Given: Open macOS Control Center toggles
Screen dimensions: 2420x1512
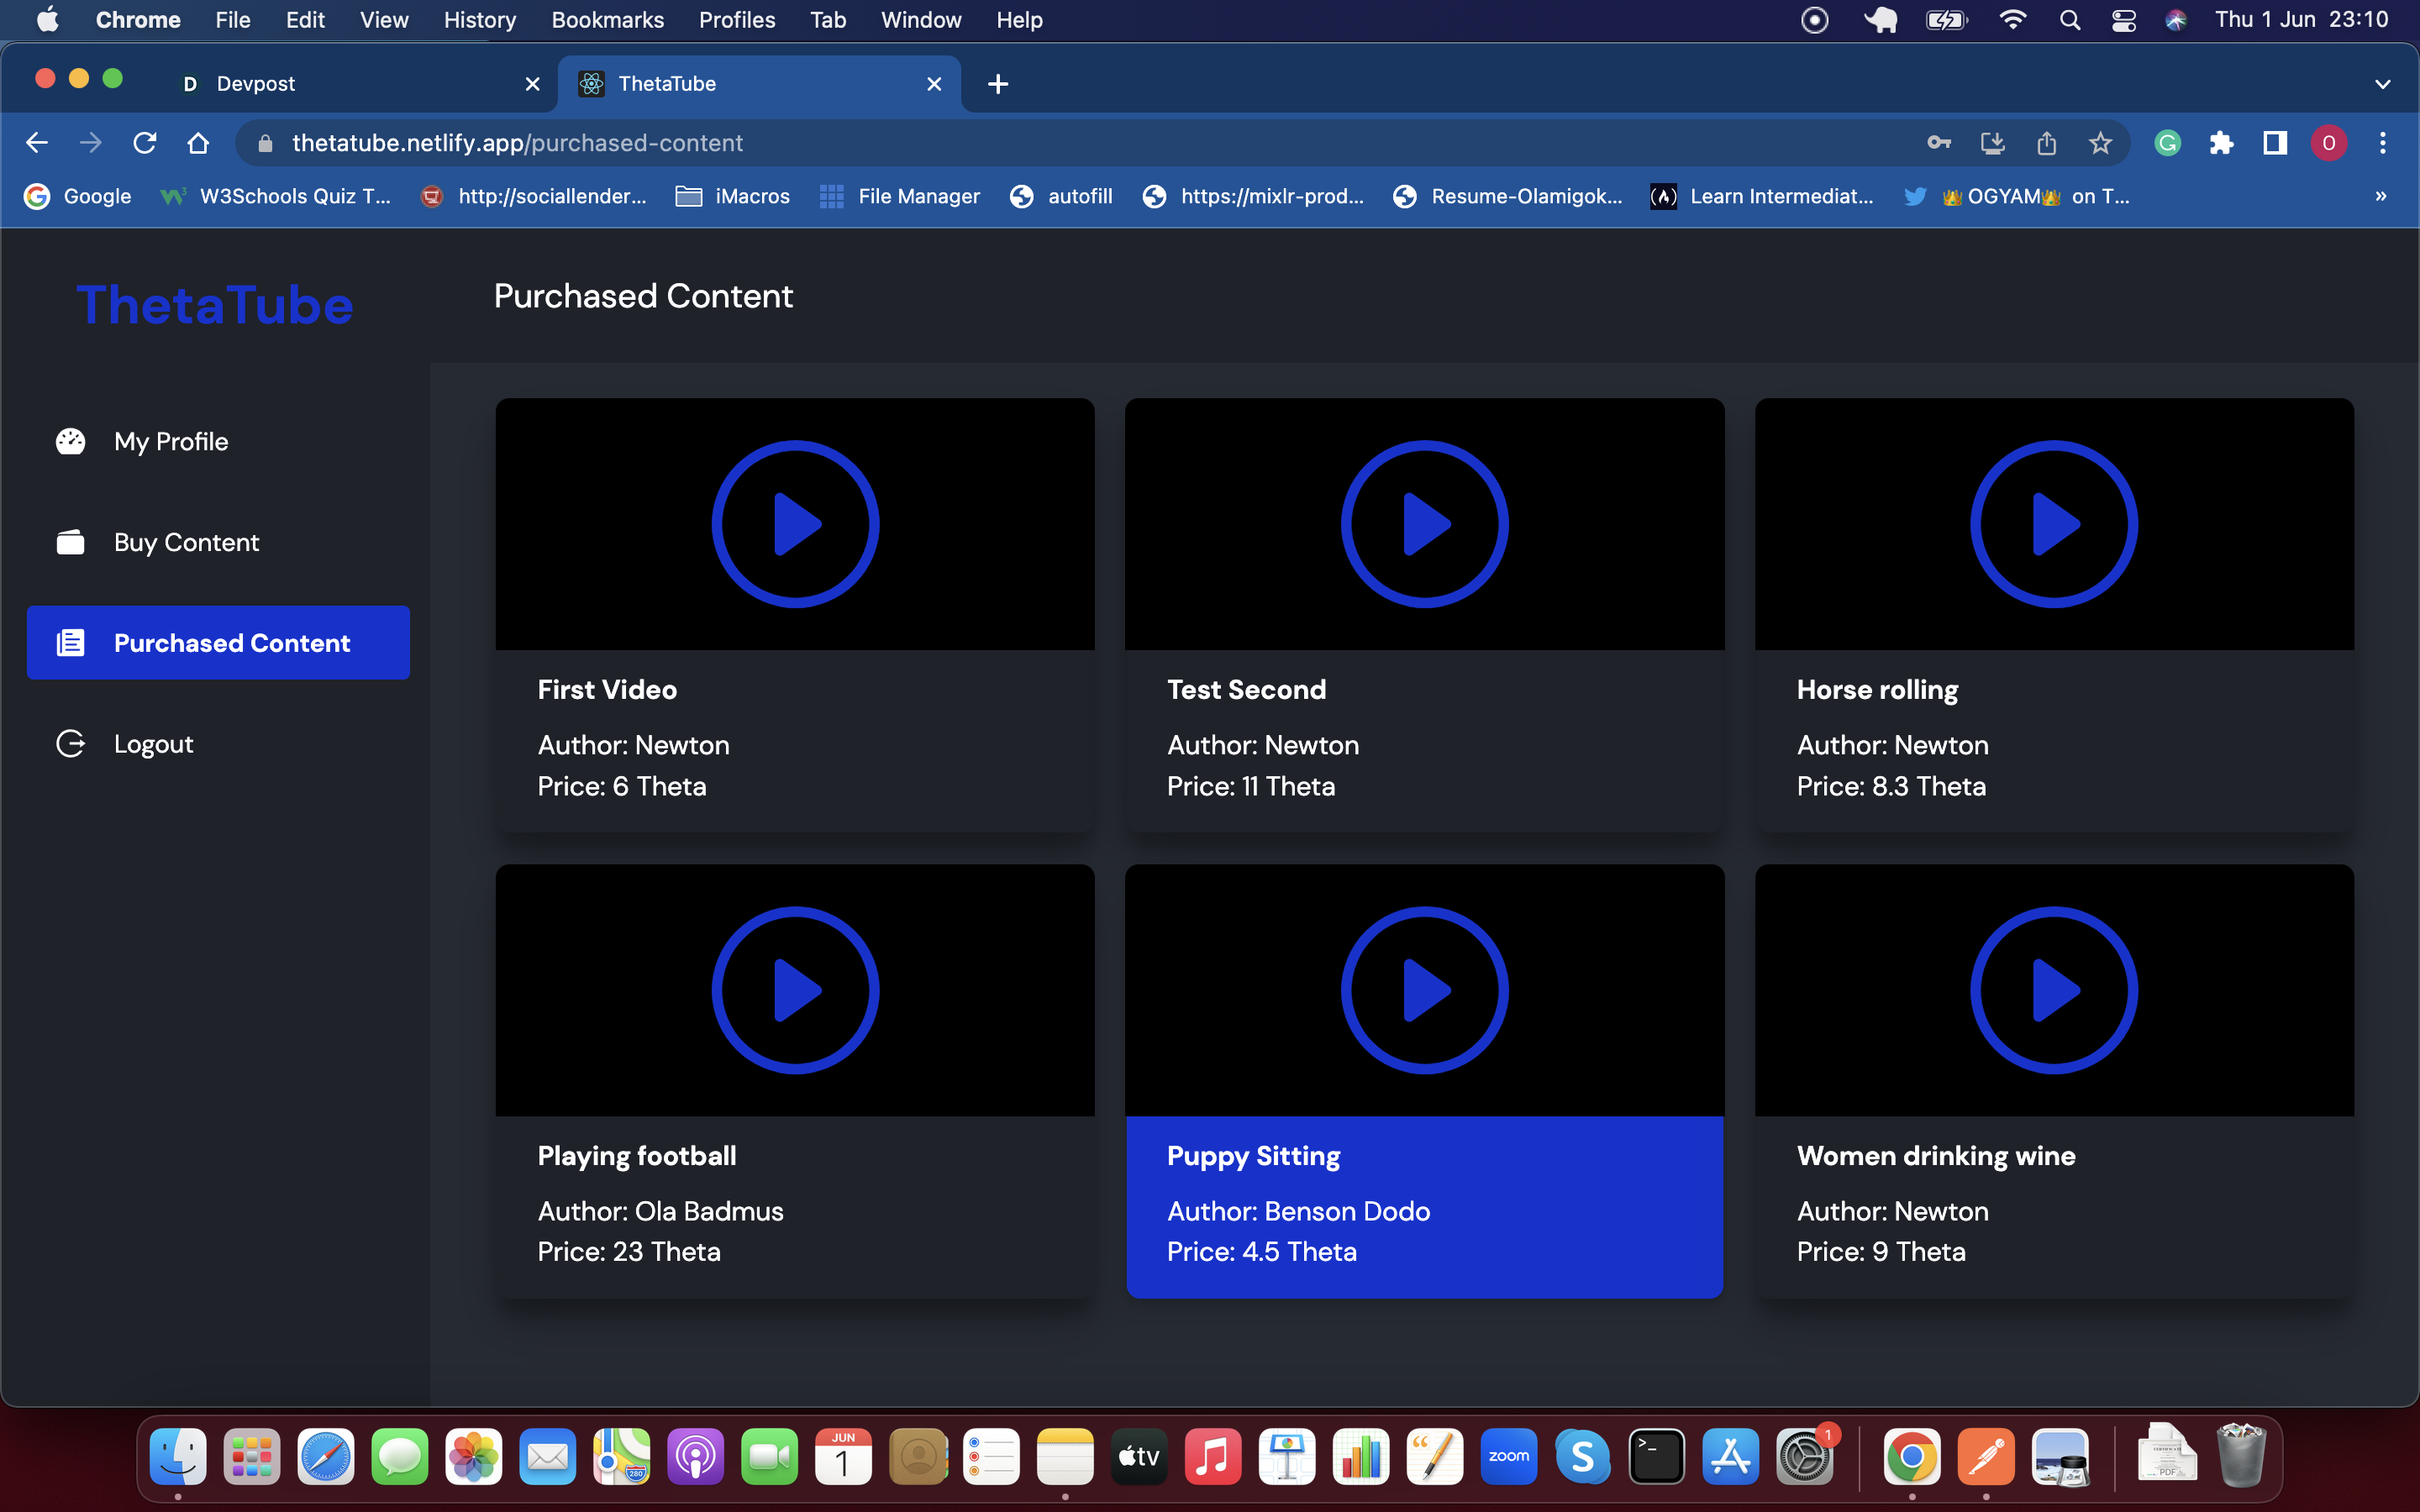Looking at the screenshot, I should click(2123, 20).
